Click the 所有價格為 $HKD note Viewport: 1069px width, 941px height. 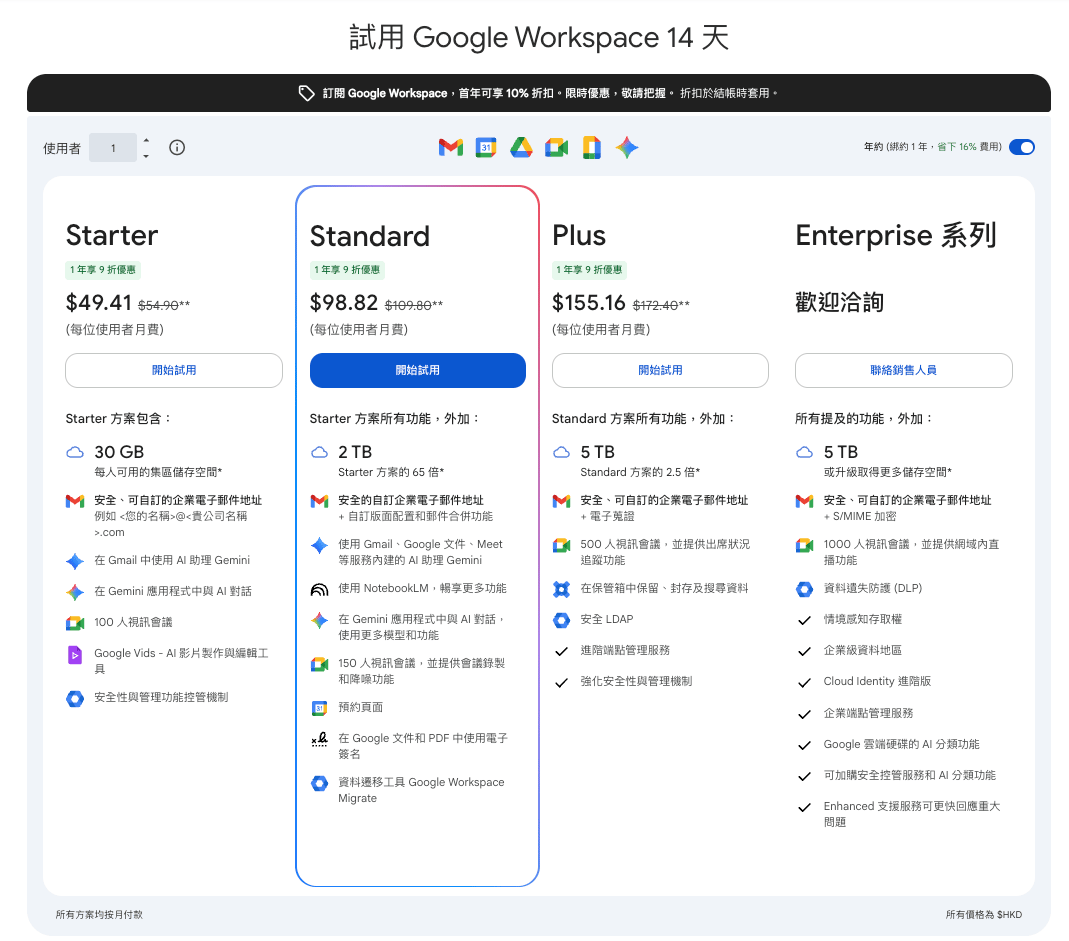984,914
